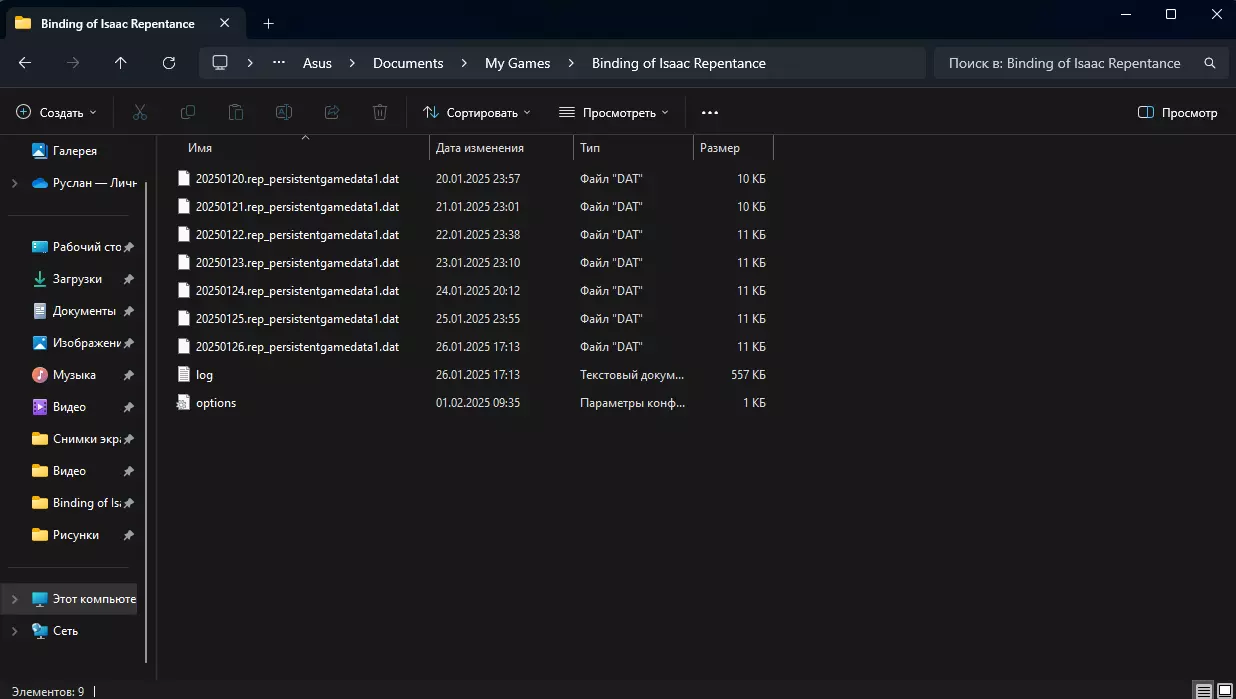Switch to details view icon at bottom right

[1204, 691]
